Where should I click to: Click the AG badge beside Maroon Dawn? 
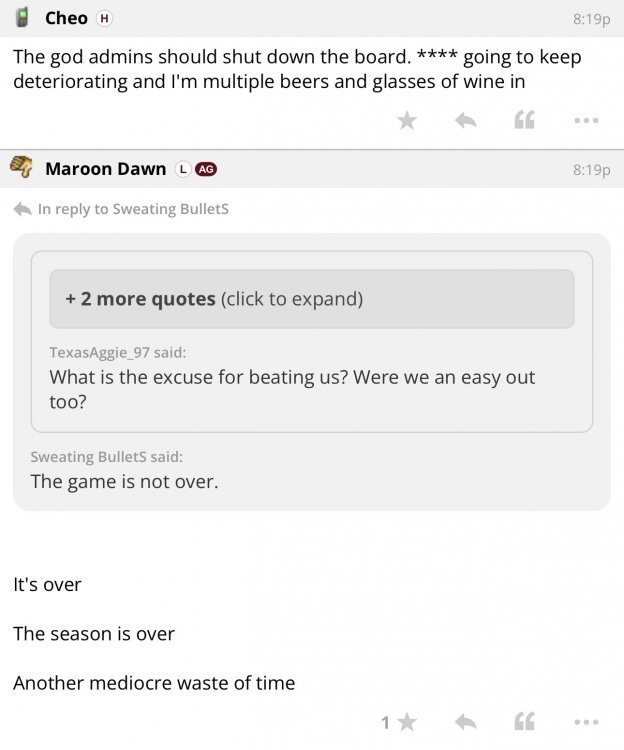(x=206, y=169)
